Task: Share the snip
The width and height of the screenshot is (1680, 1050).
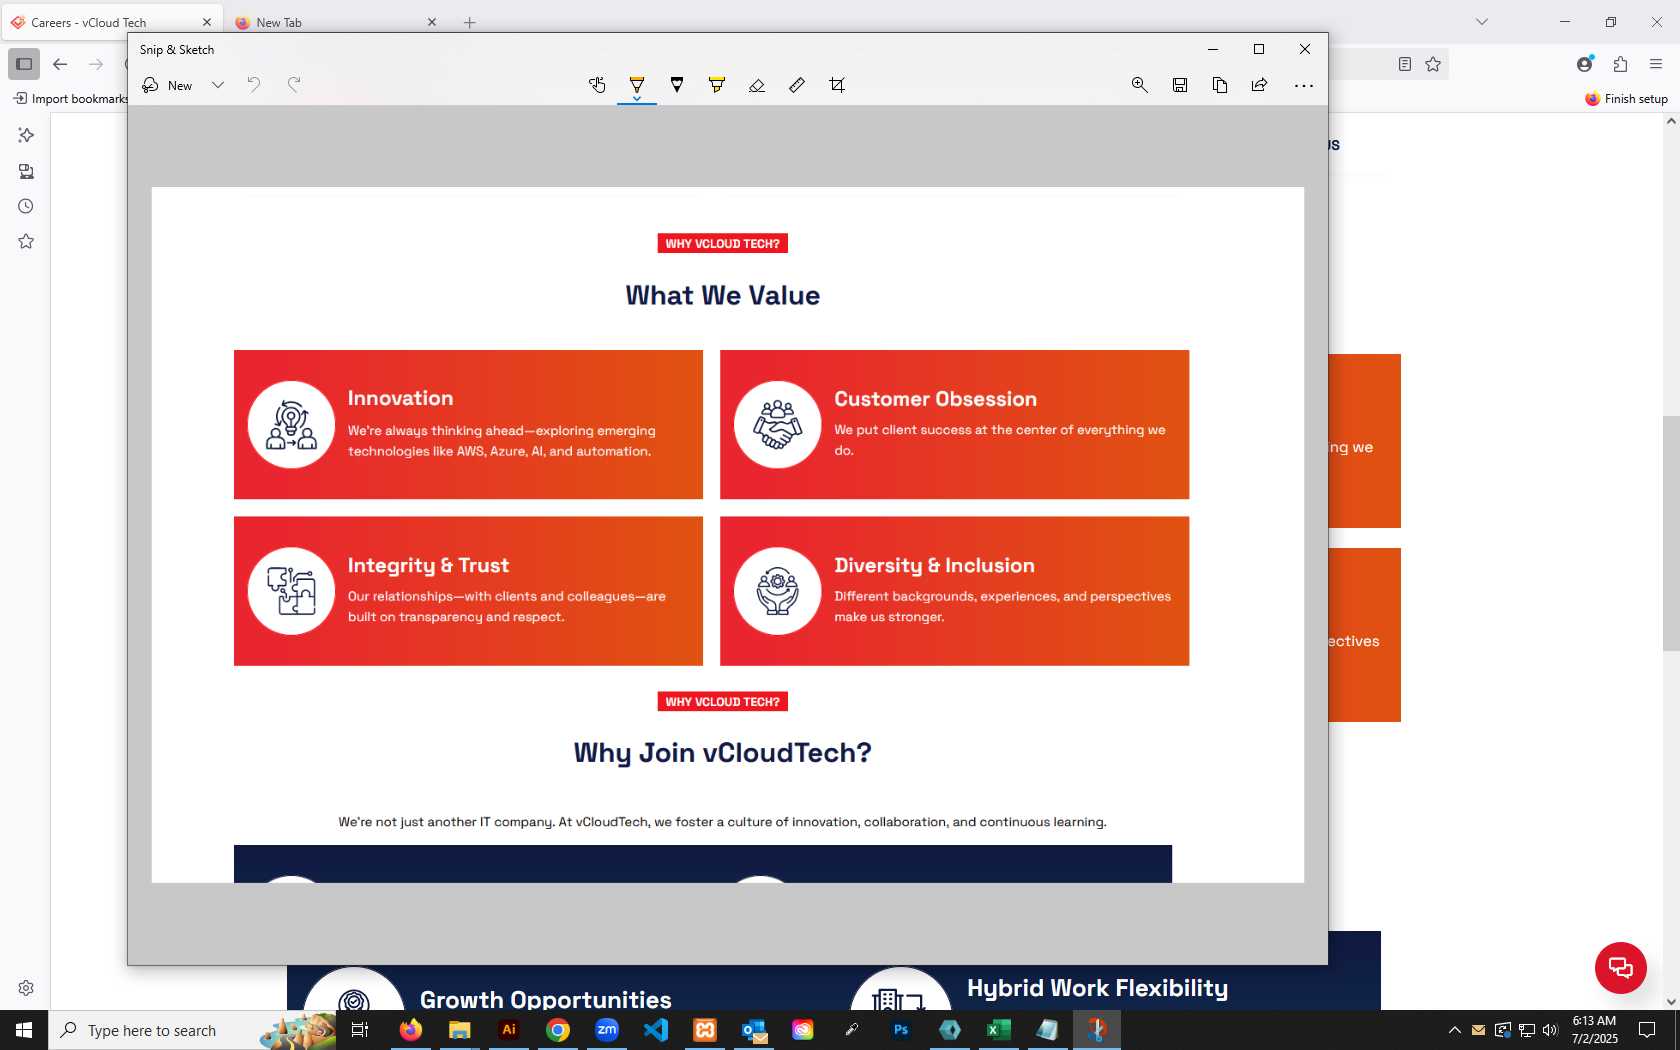Action: click(1260, 85)
